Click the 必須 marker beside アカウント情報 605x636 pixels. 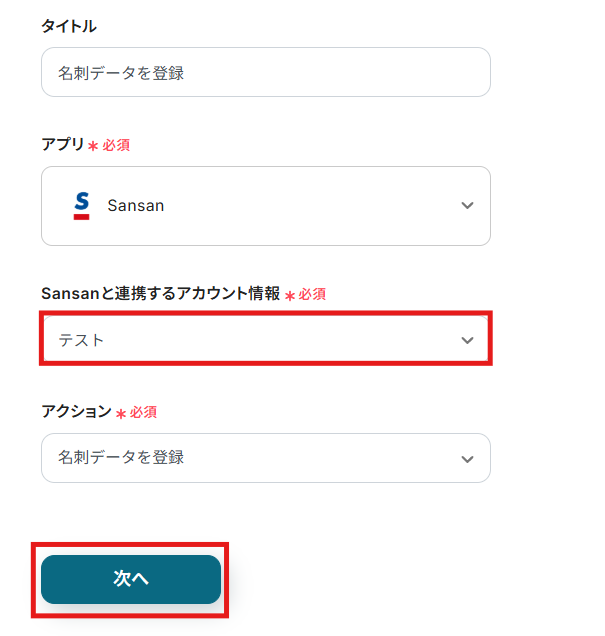[x=312, y=295]
